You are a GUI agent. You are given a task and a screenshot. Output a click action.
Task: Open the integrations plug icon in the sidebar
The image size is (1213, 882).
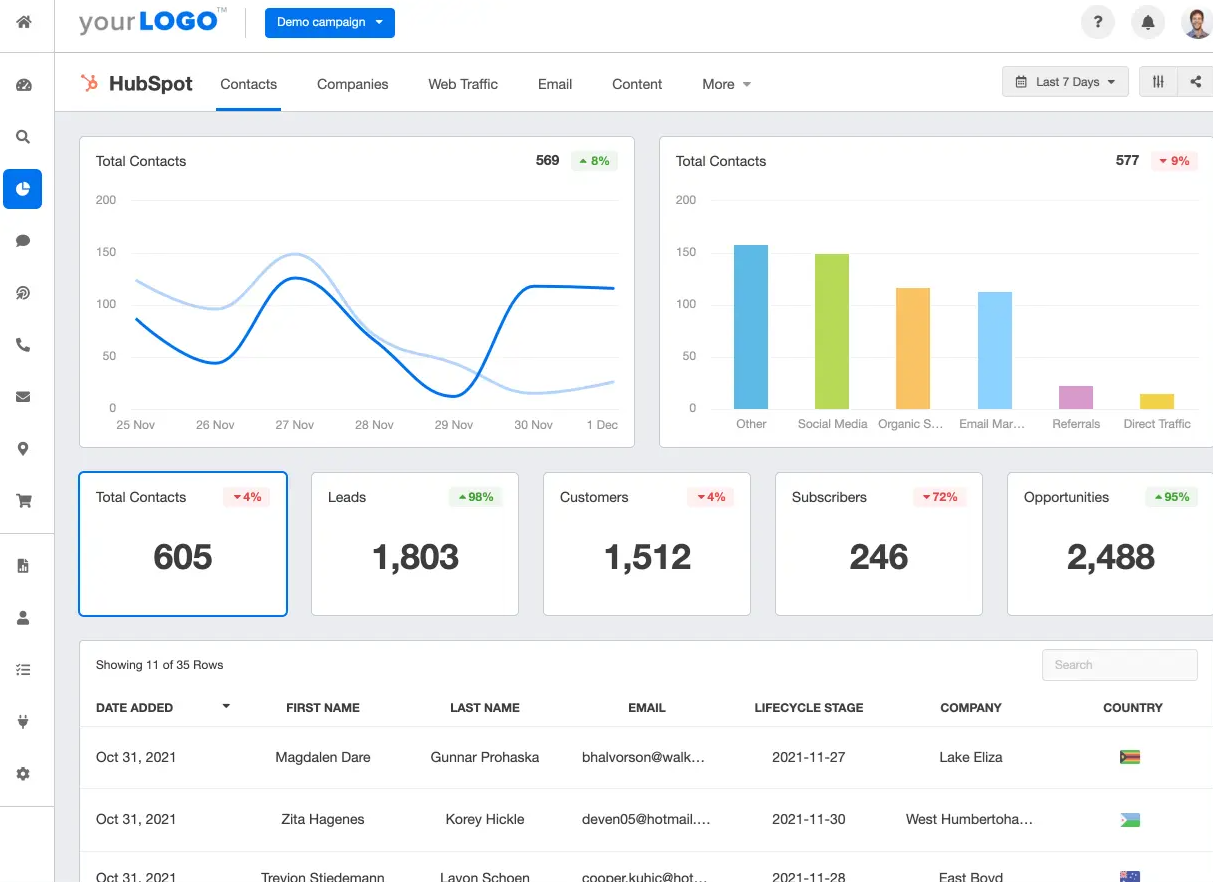22,721
